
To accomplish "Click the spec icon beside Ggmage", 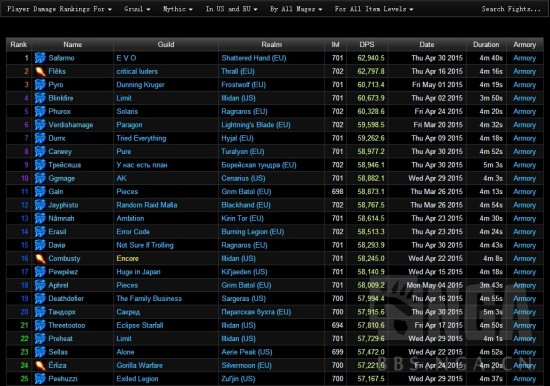I will (40, 178).
